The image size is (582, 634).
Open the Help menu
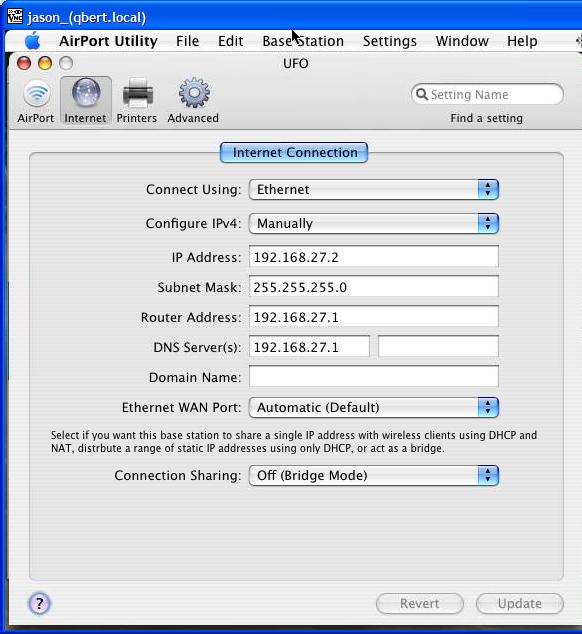(522, 41)
